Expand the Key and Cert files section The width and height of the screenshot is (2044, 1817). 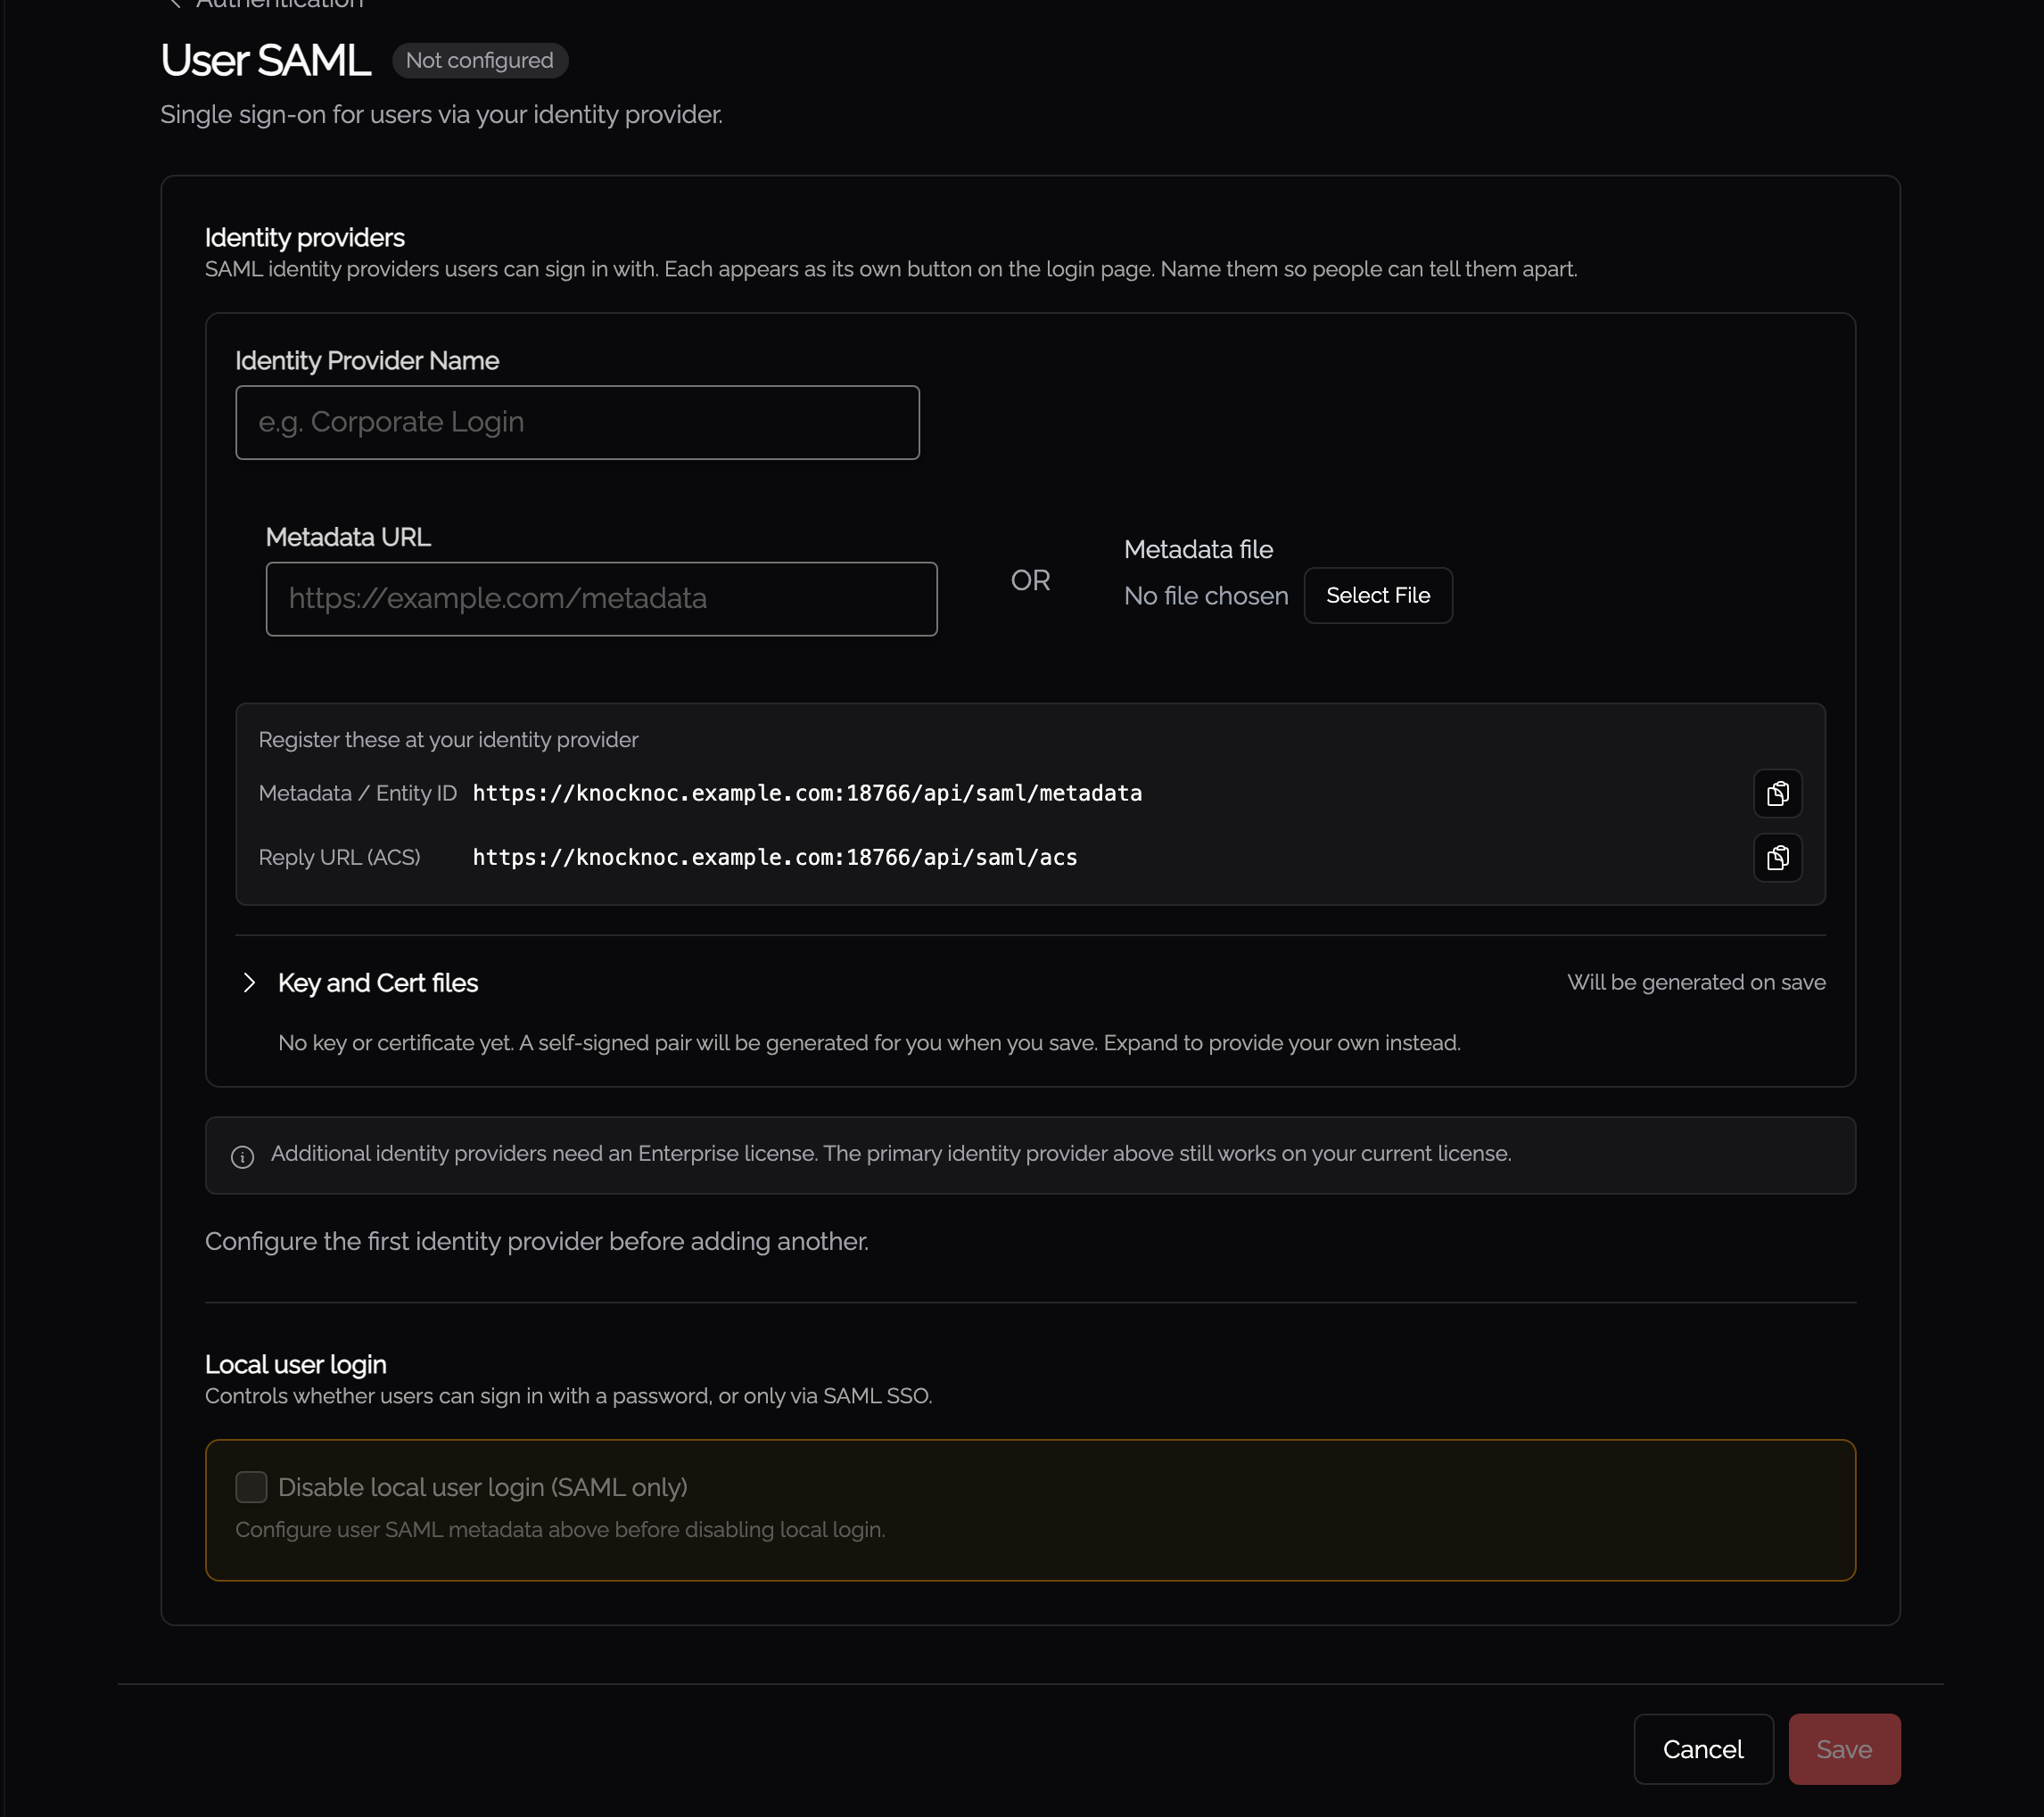coord(249,983)
